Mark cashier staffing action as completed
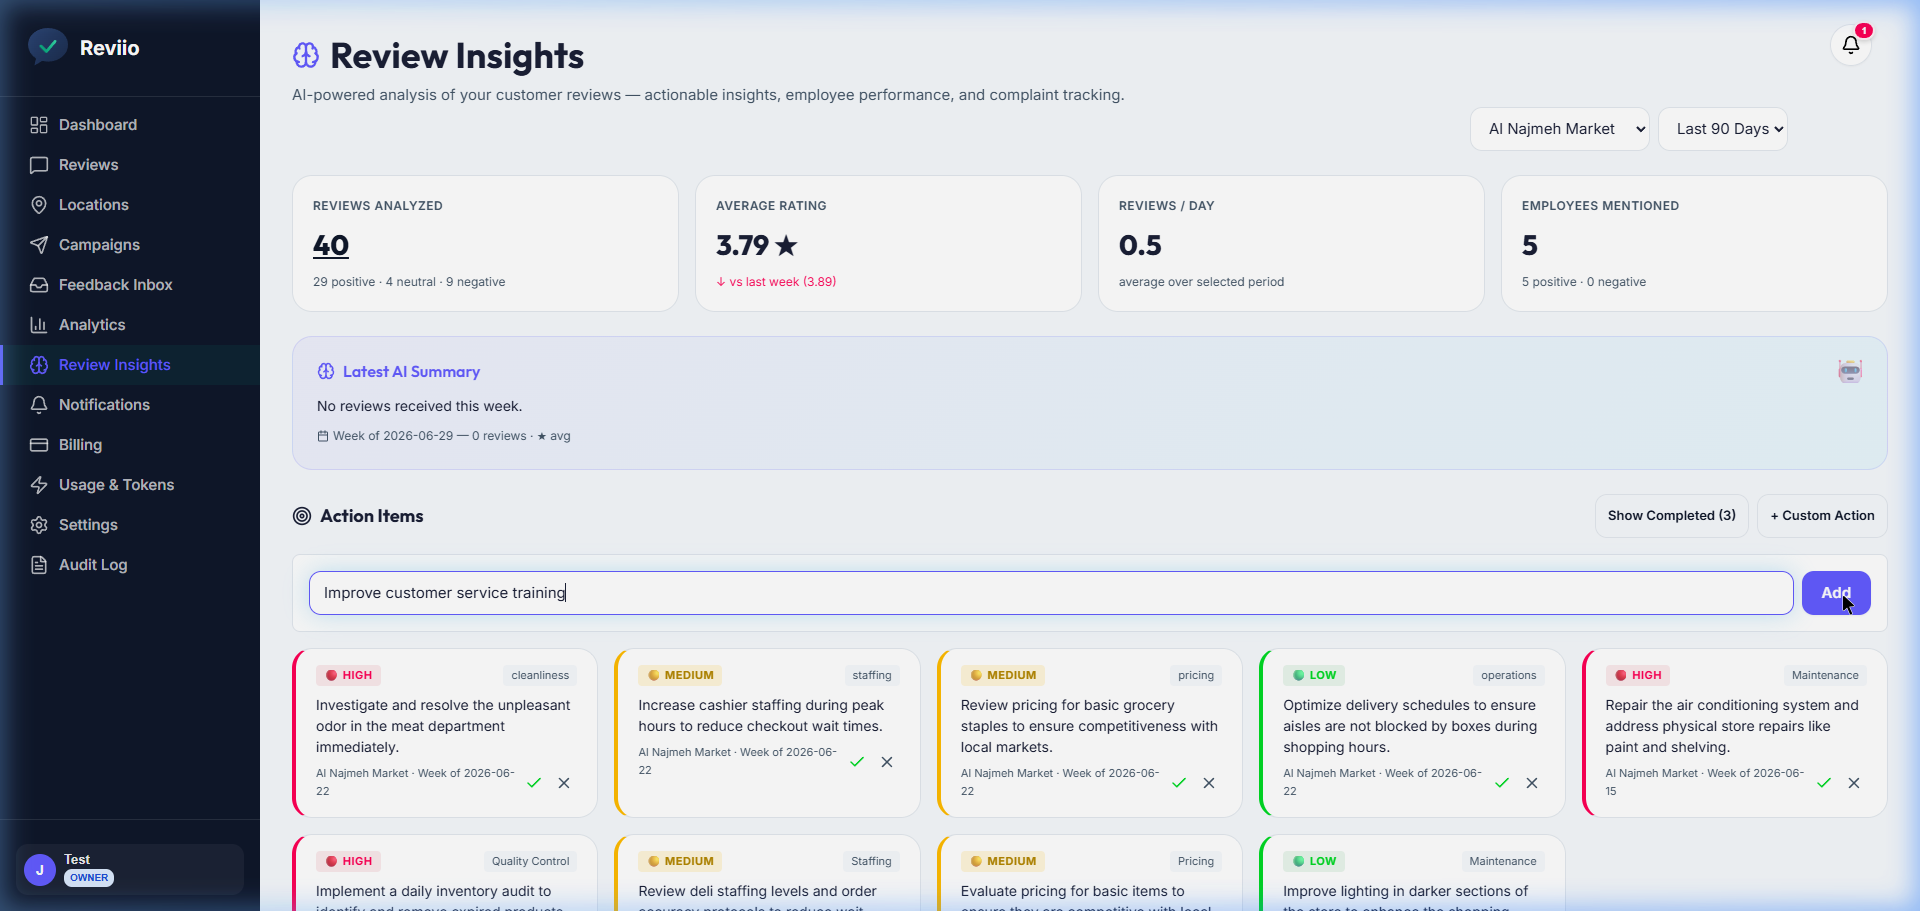This screenshot has height=911, width=1920. [857, 762]
